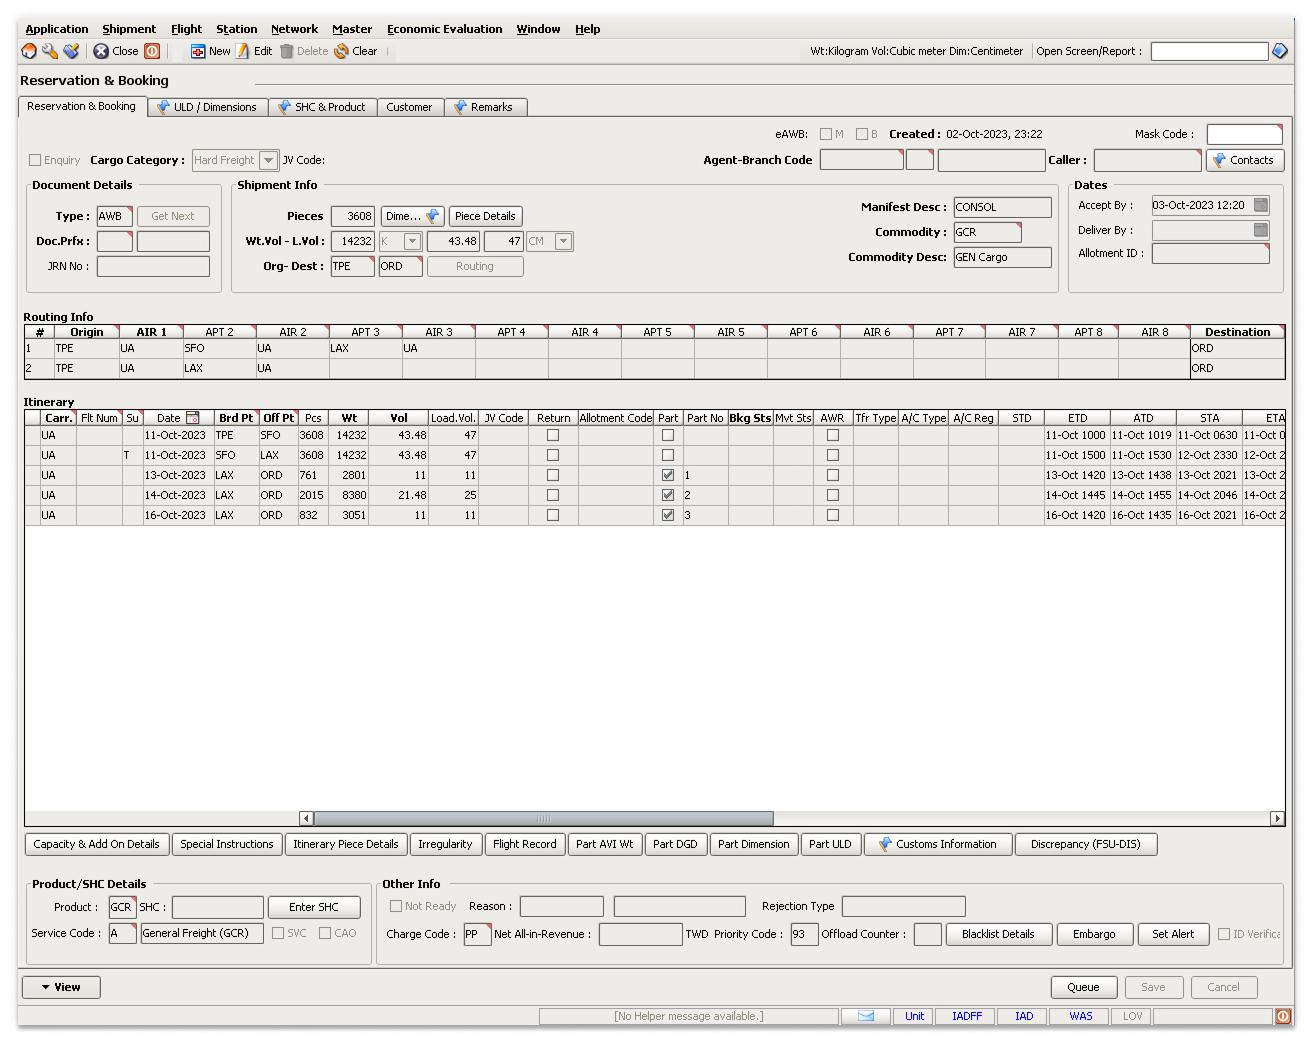The image size is (1313, 1043).
Task: Toggle the Enquiry checkbox
Action: pyautogui.click(x=35, y=160)
